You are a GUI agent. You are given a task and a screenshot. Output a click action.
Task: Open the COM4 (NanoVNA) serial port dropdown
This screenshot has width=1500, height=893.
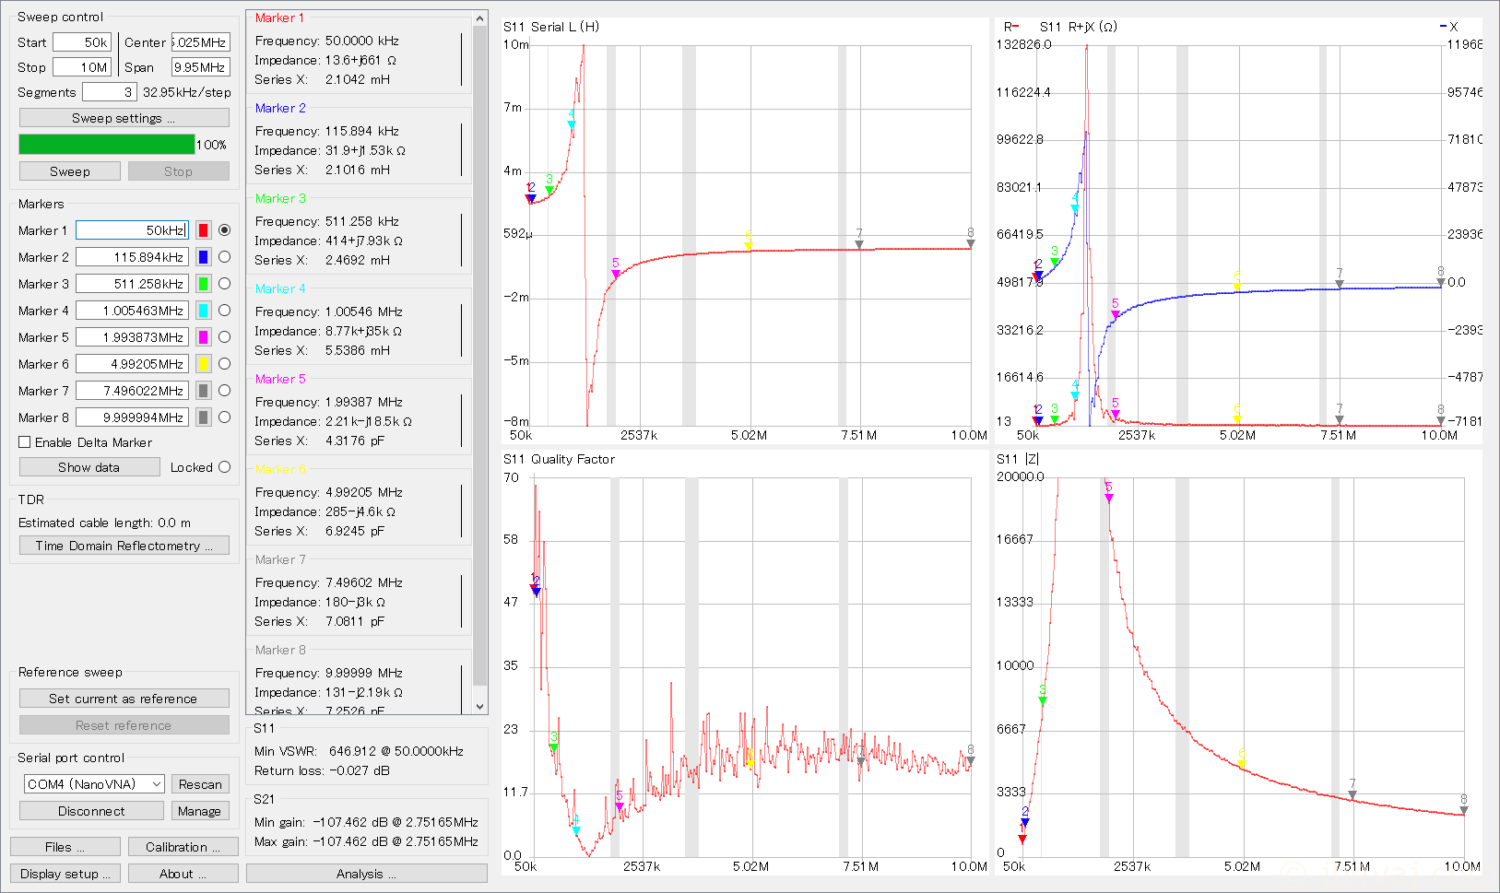click(x=94, y=784)
